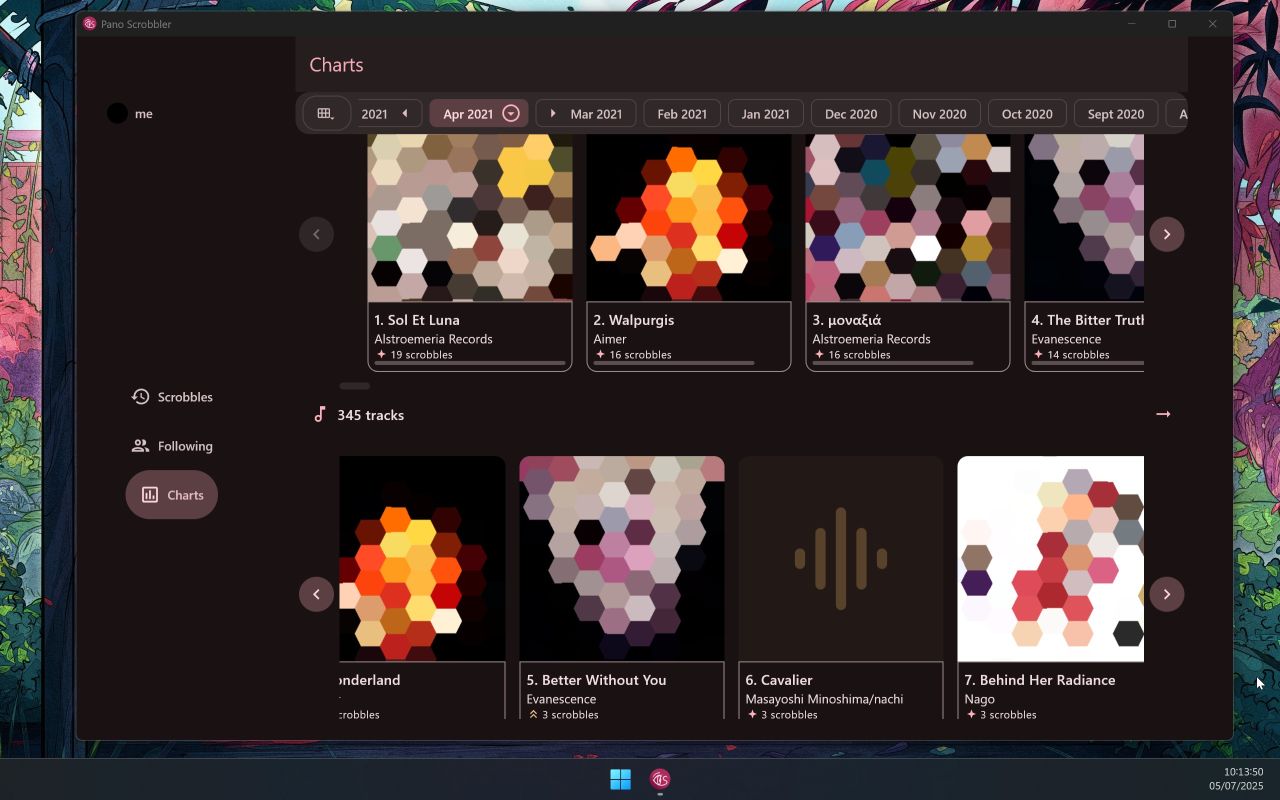Click the '6. Cavalier' title
This screenshot has height=800, width=1280.
pyautogui.click(x=779, y=680)
